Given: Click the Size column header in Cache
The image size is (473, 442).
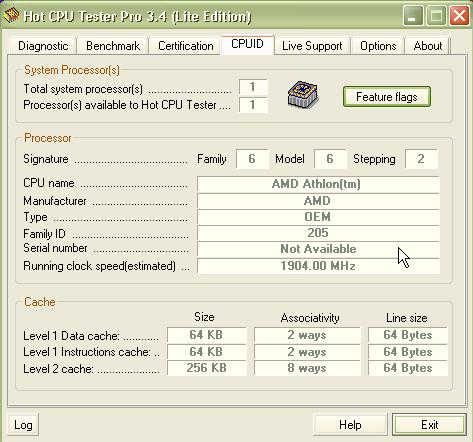Looking at the screenshot, I should coord(204,317).
